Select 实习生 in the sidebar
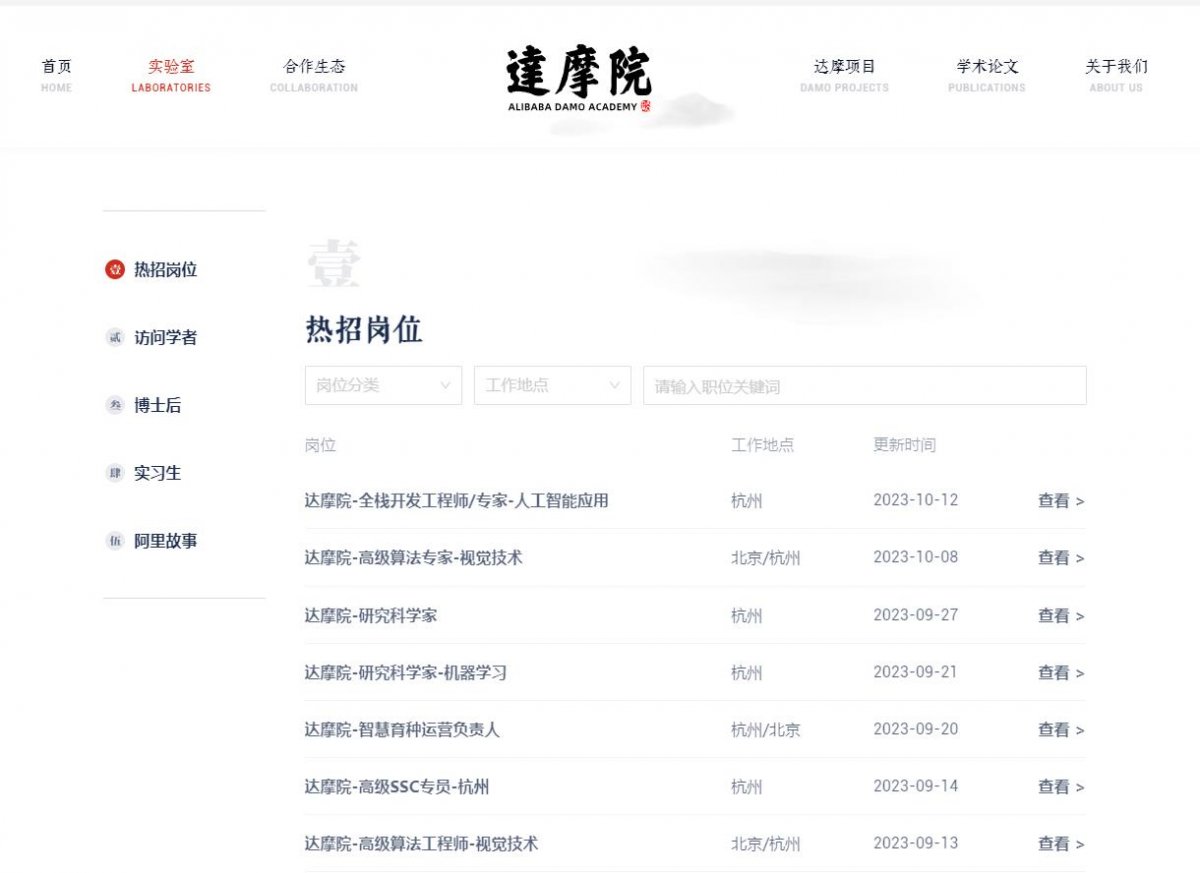1200x873 pixels. 158,473
